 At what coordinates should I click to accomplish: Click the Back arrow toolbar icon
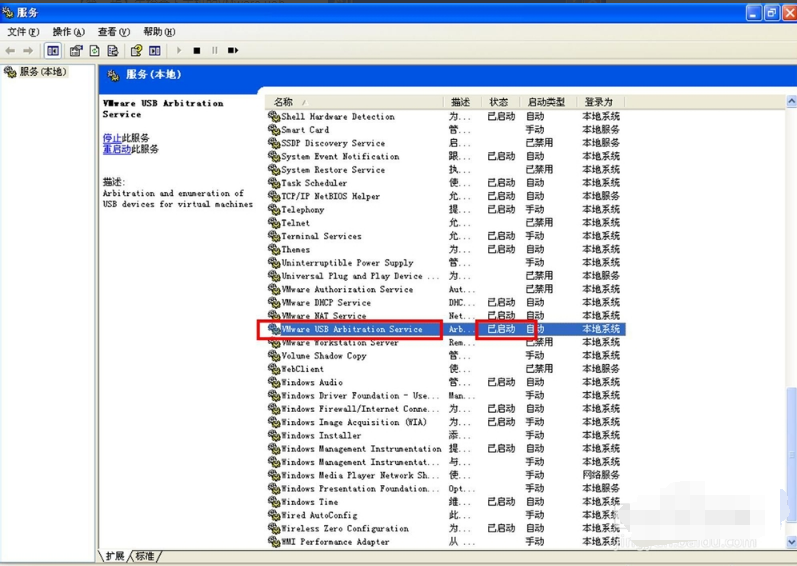(10, 50)
